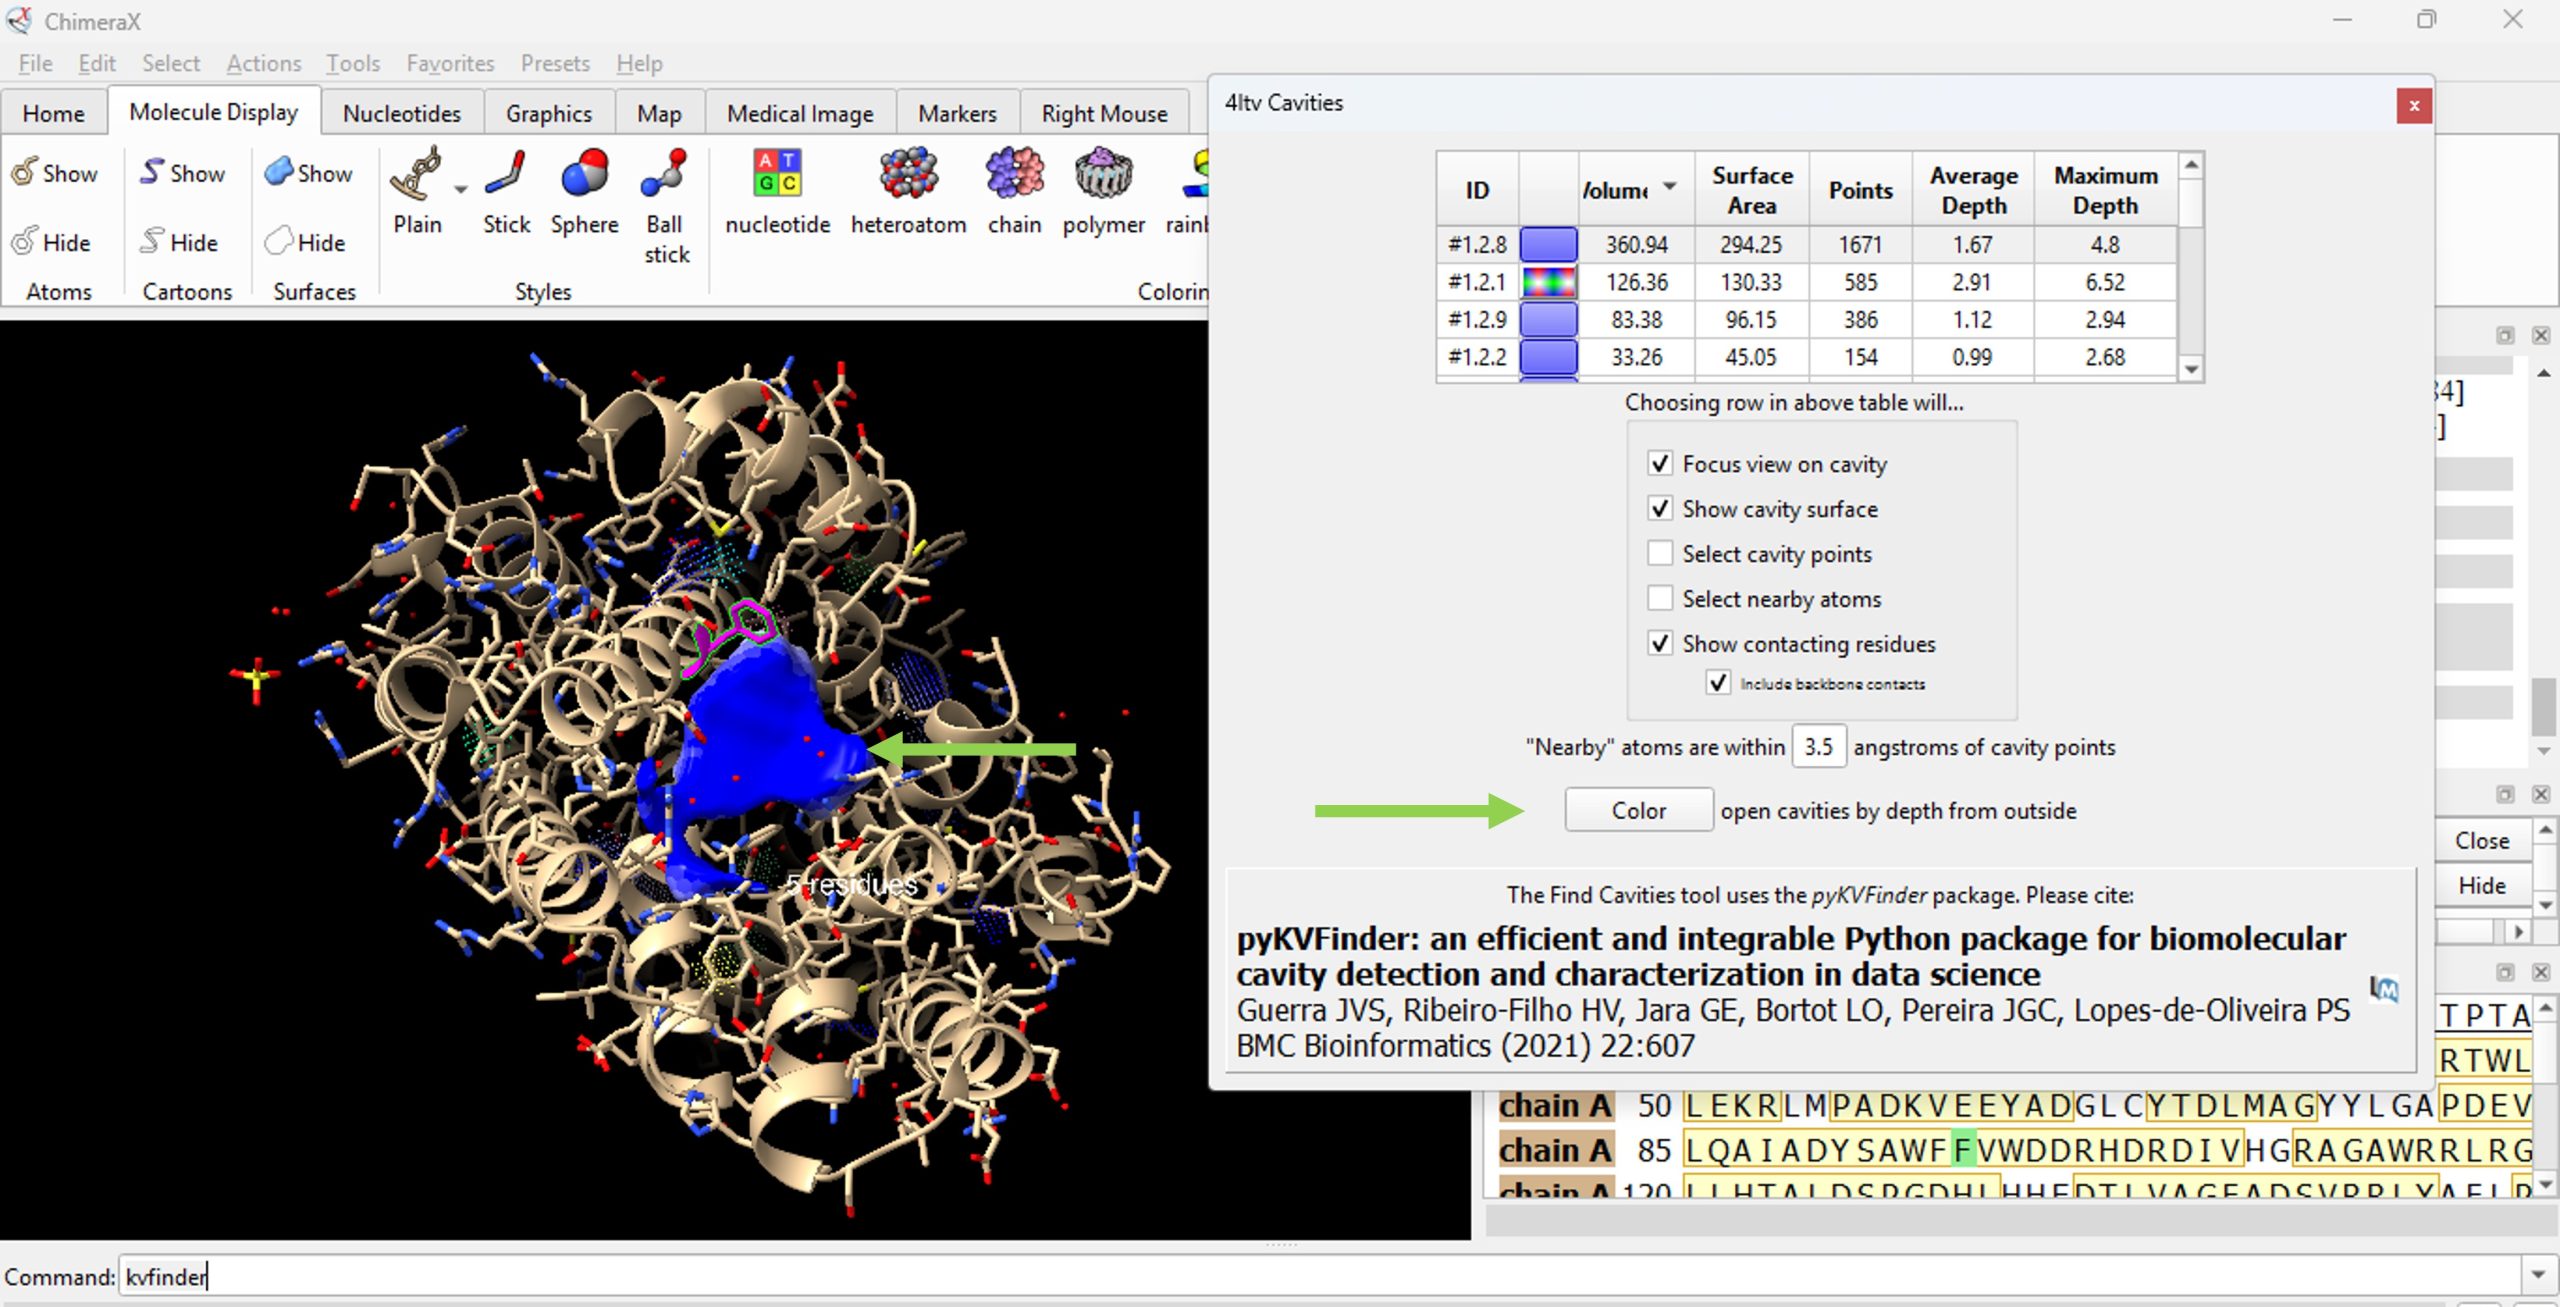Click color swatch of cavity #1.2.1
2560x1307 pixels.
[1548, 282]
